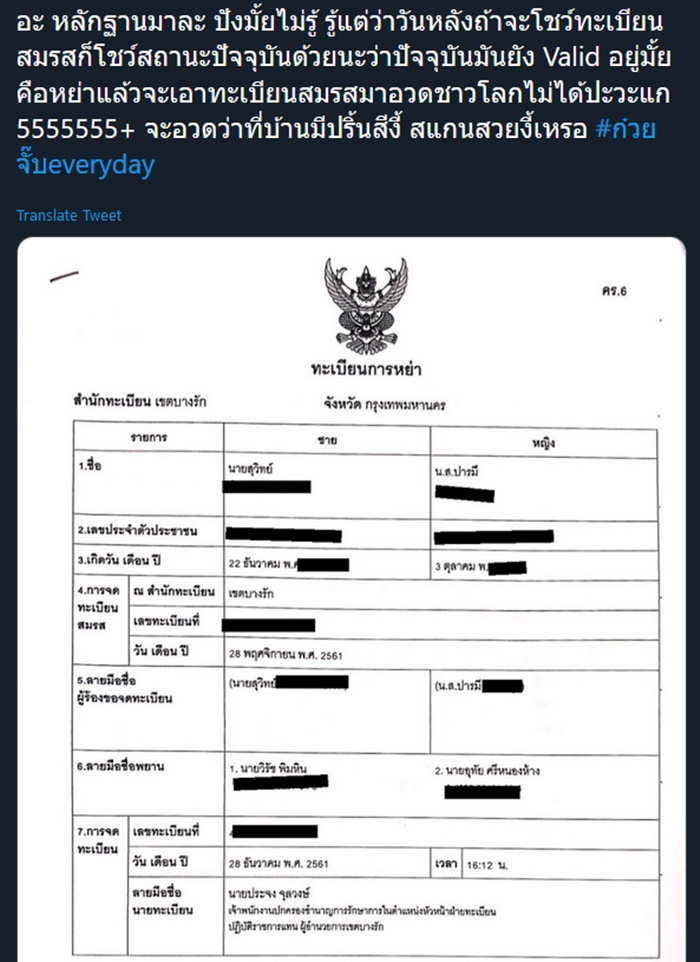Click the Translate Tweet link
700x962 pixels.
coord(69,215)
